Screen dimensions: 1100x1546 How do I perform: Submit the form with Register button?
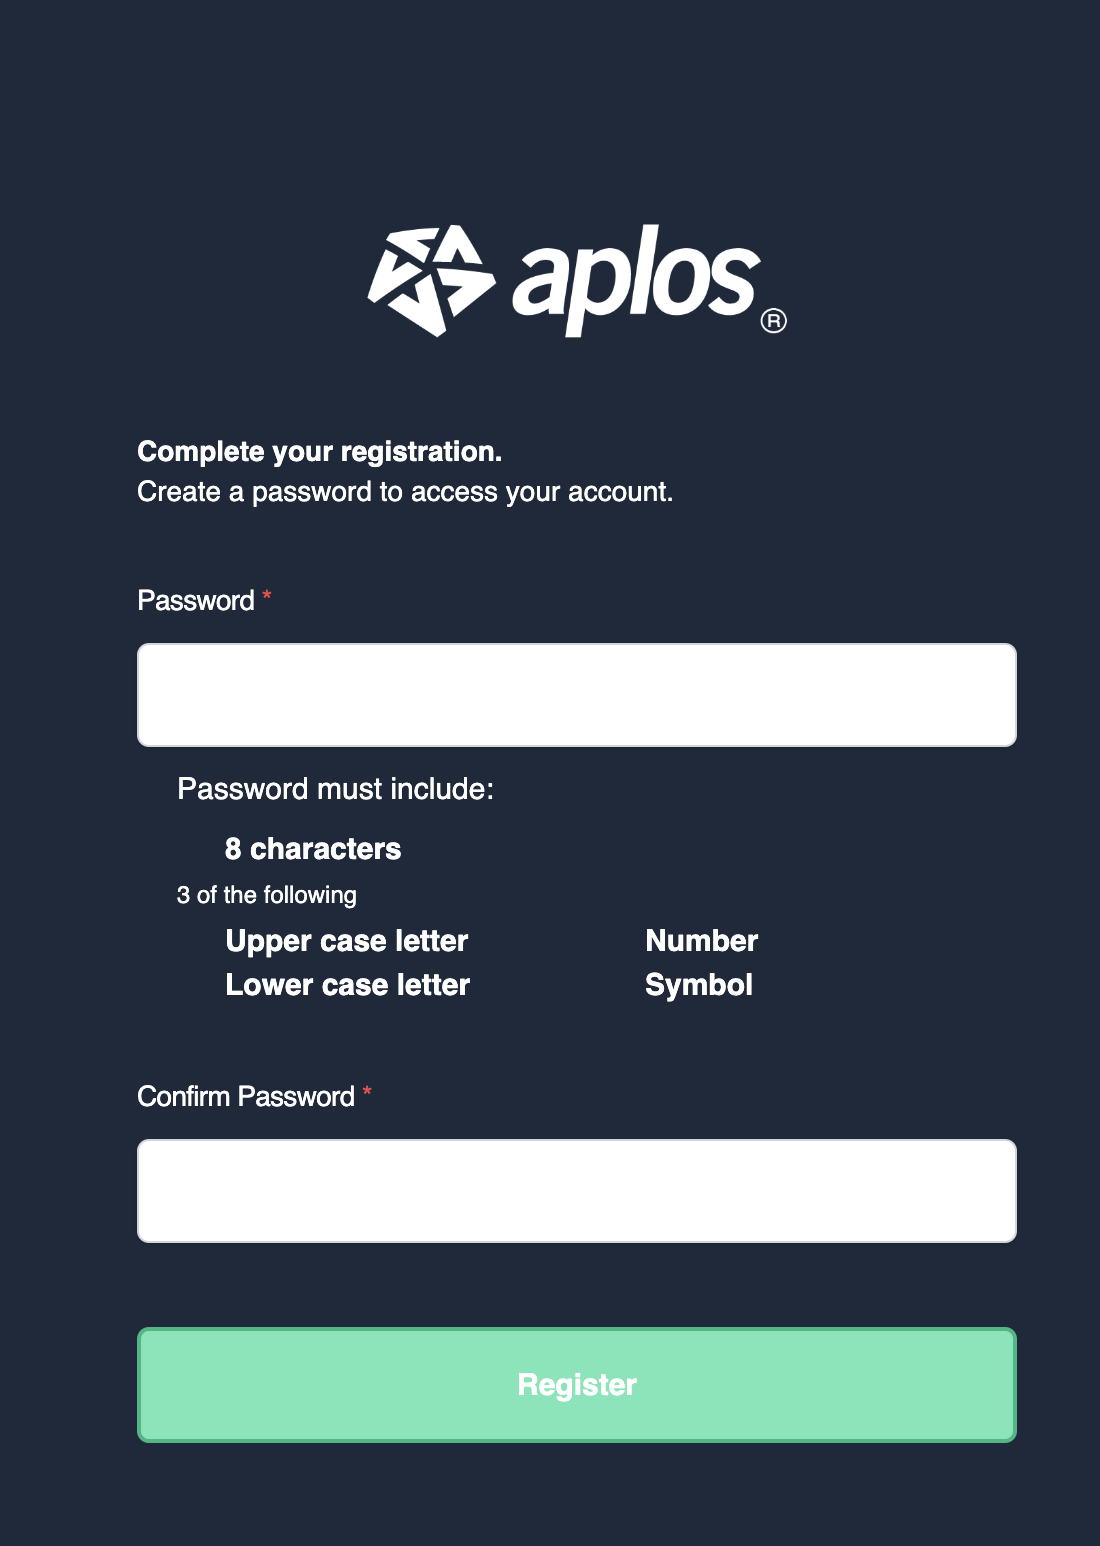pos(577,1385)
